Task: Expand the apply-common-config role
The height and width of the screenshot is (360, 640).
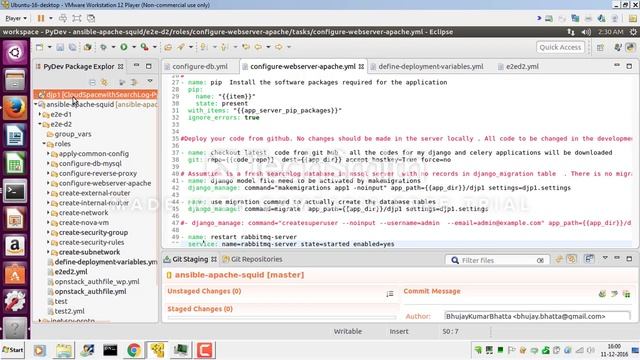Action: pos(48,153)
